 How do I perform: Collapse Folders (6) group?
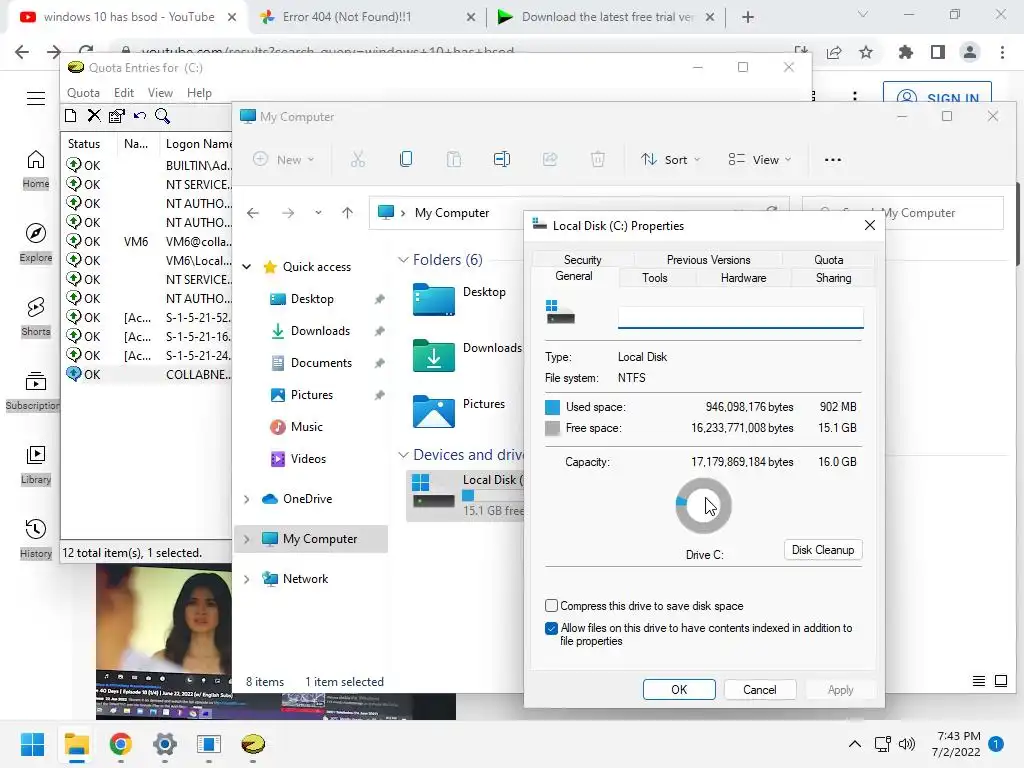point(404,260)
